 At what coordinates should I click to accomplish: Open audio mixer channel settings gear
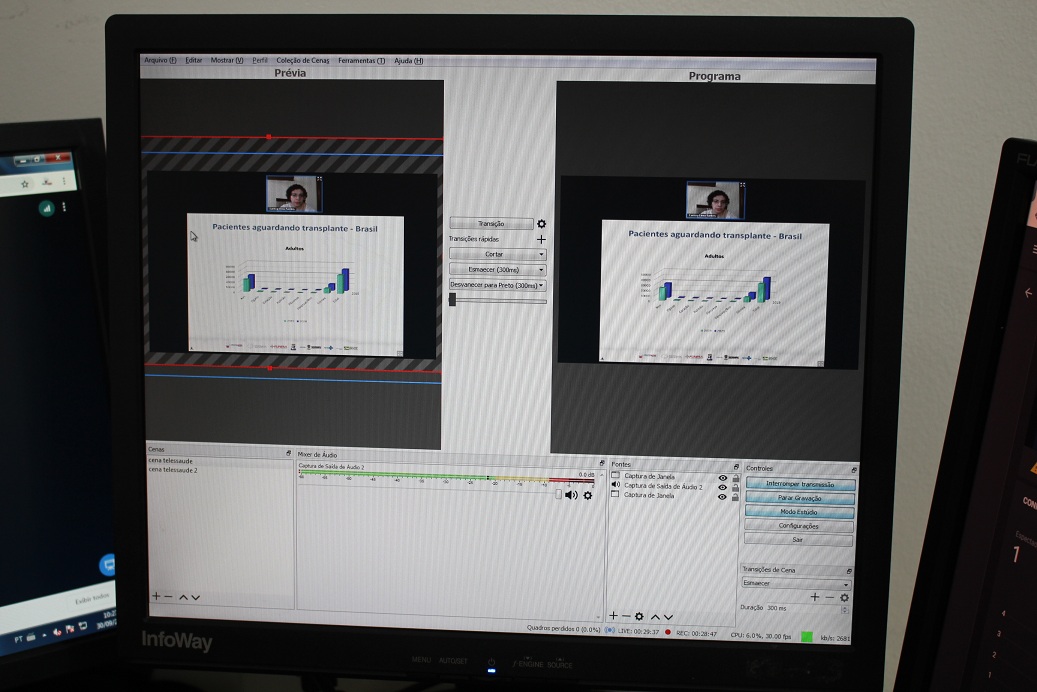point(587,495)
